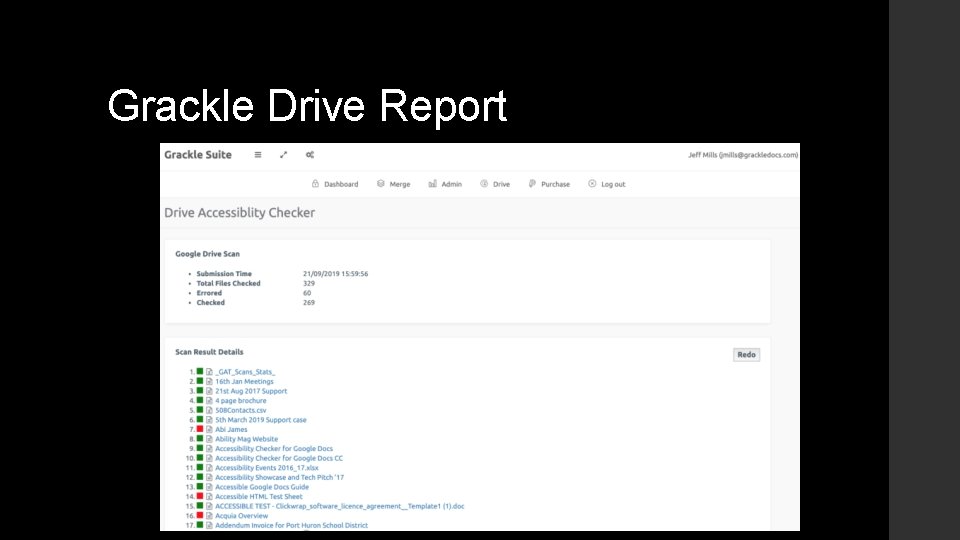Click the expand fullscreen arrows icon
This screenshot has width=960, height=540.
point(283,155)
